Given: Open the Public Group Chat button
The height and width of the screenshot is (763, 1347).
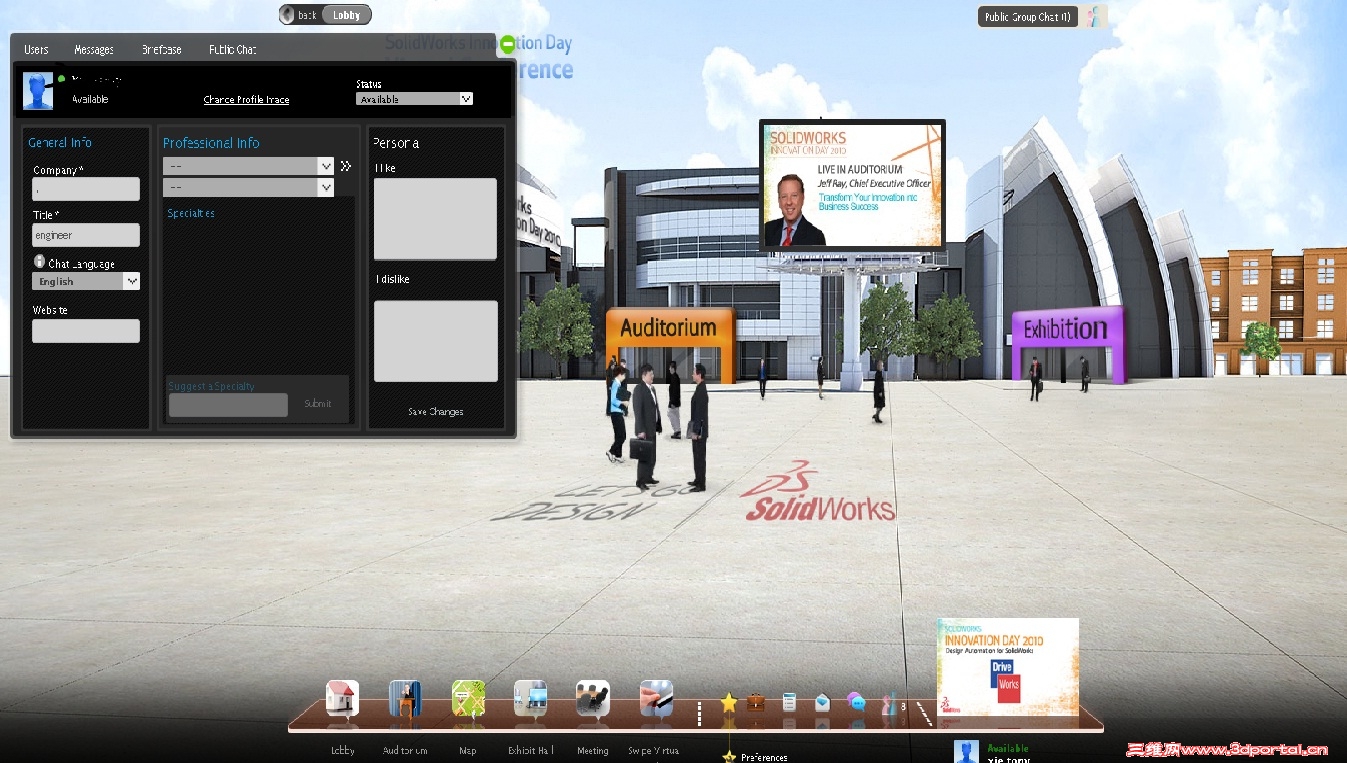Looking at the screenshot, I should pyautogui.click(x=1027, y=16).
